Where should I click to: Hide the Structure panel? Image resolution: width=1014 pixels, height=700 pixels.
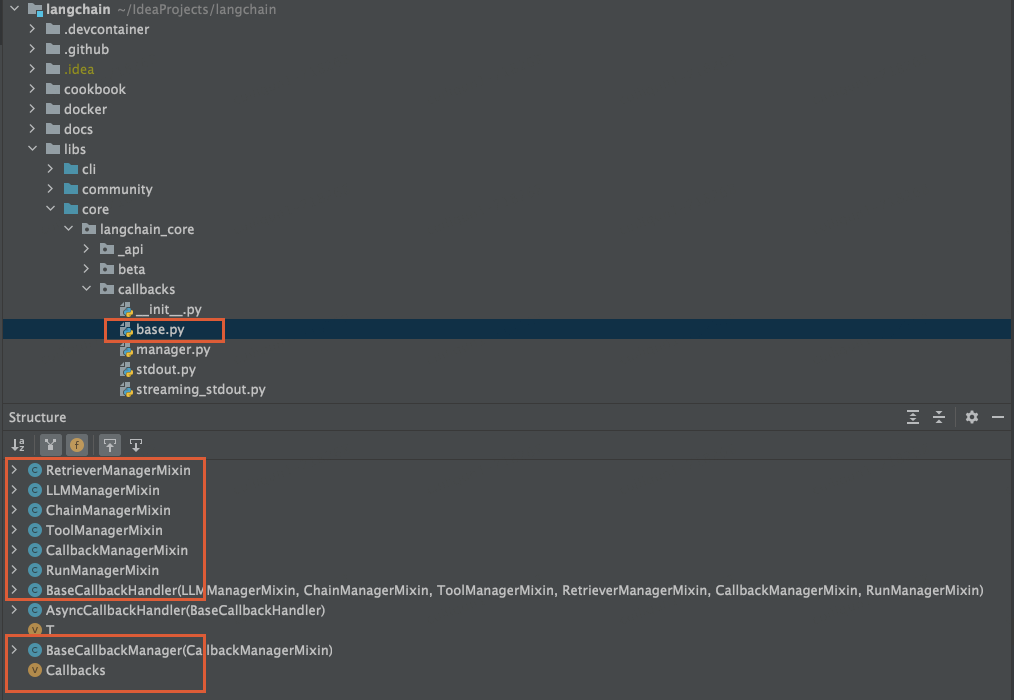click(998, 417)
